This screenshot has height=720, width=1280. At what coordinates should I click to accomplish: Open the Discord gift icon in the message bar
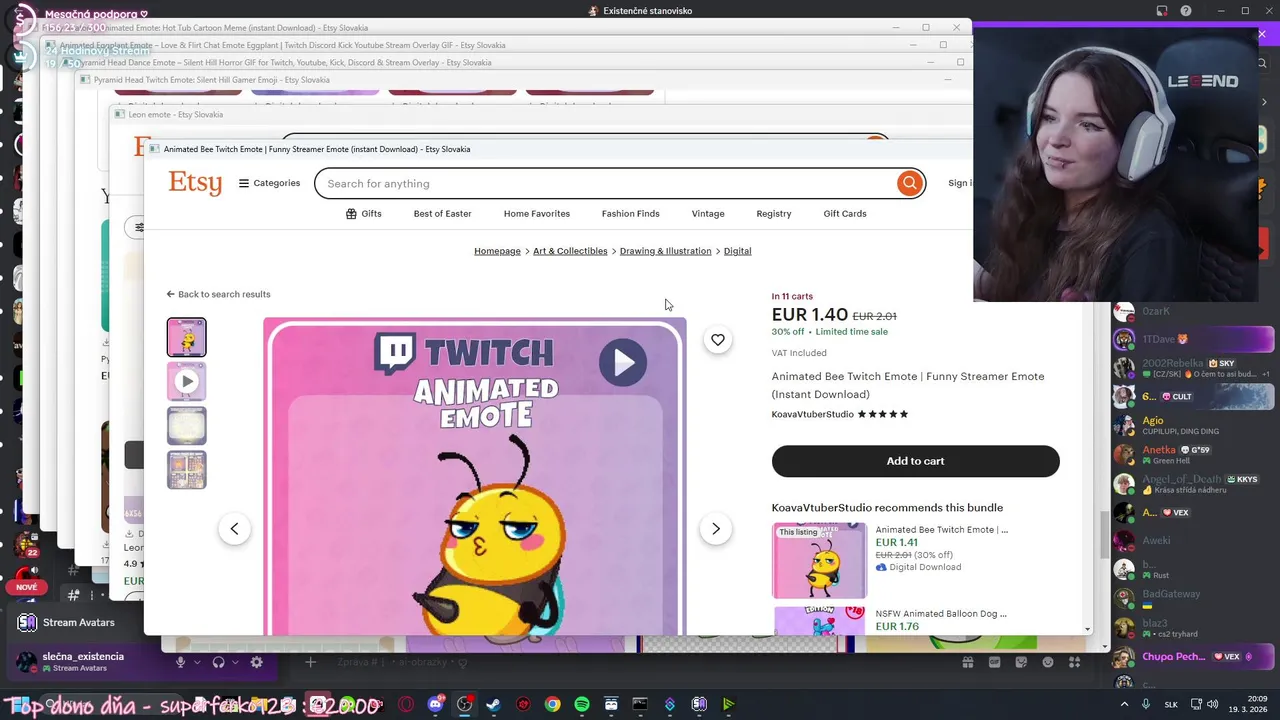click(968, 662)
